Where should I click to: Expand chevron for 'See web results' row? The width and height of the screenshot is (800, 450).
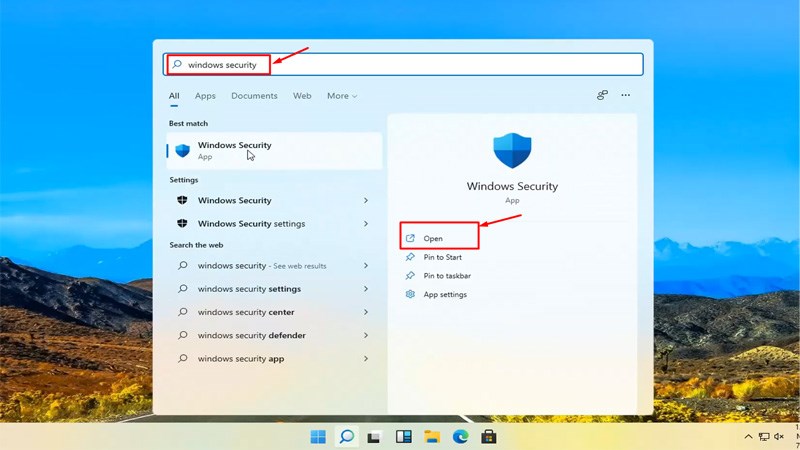(x=366, y=265)
